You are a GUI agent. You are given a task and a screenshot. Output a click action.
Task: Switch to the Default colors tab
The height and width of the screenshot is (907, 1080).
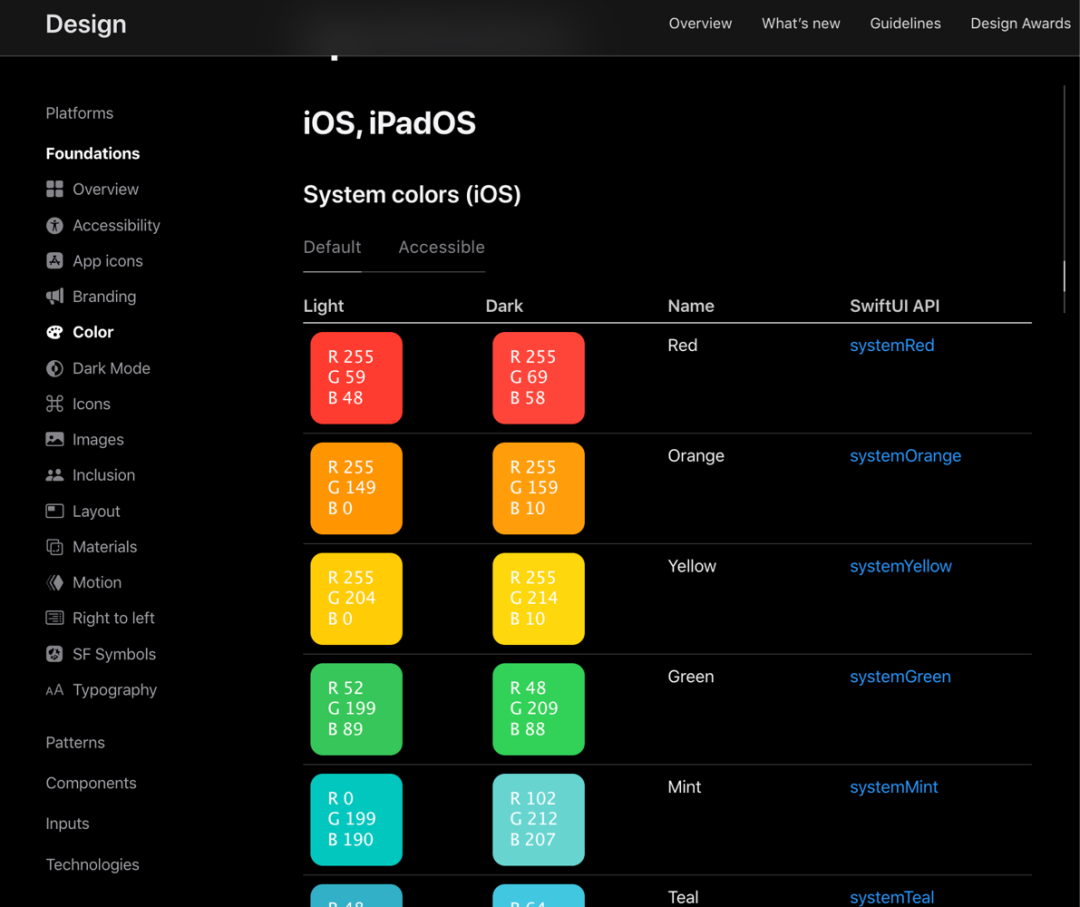pyautogui.click(x=332, y=247)
